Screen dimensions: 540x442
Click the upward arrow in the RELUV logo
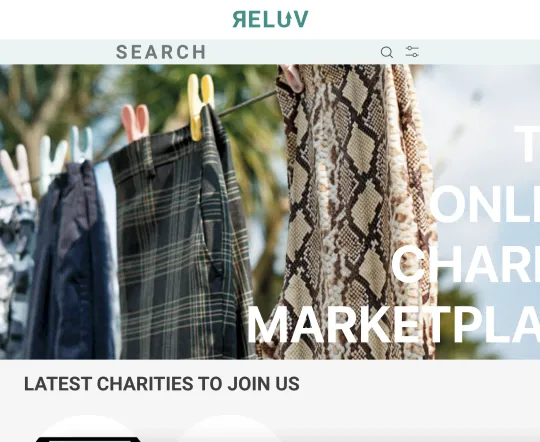(x=285, y=19)
